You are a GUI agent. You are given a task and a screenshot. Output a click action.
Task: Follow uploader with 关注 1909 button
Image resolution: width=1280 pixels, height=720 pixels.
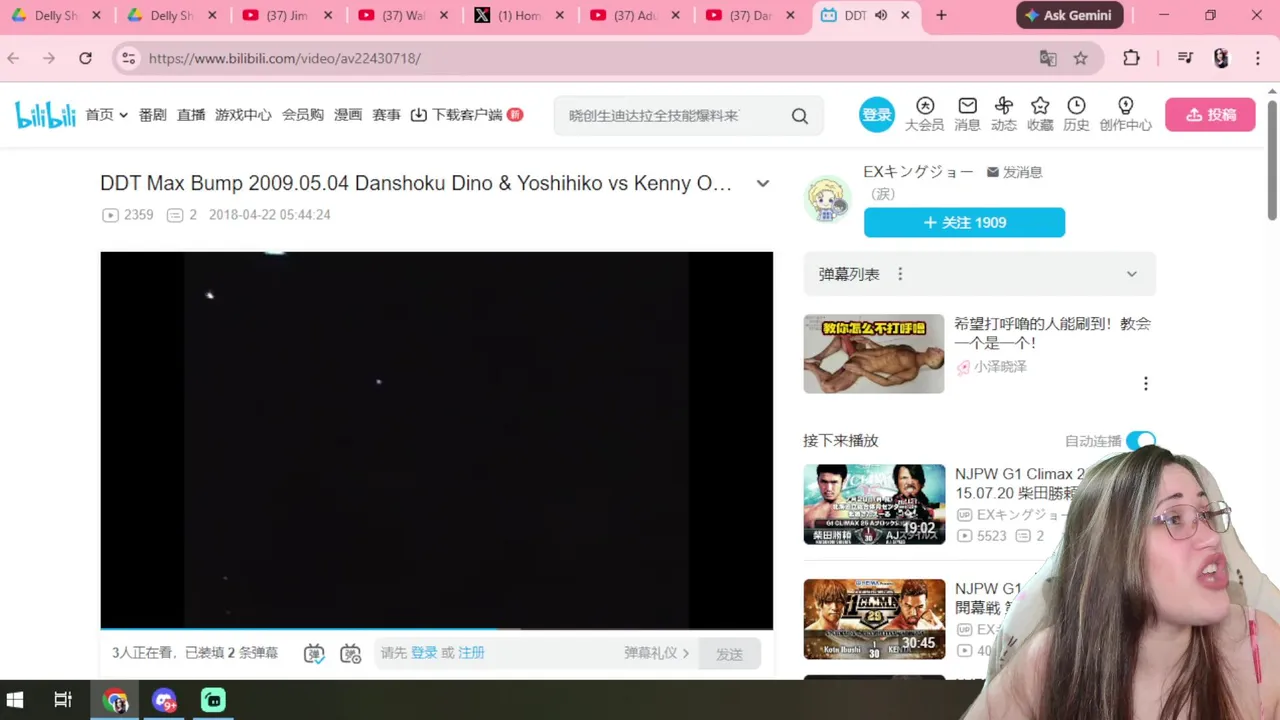(x=964, y=222)
